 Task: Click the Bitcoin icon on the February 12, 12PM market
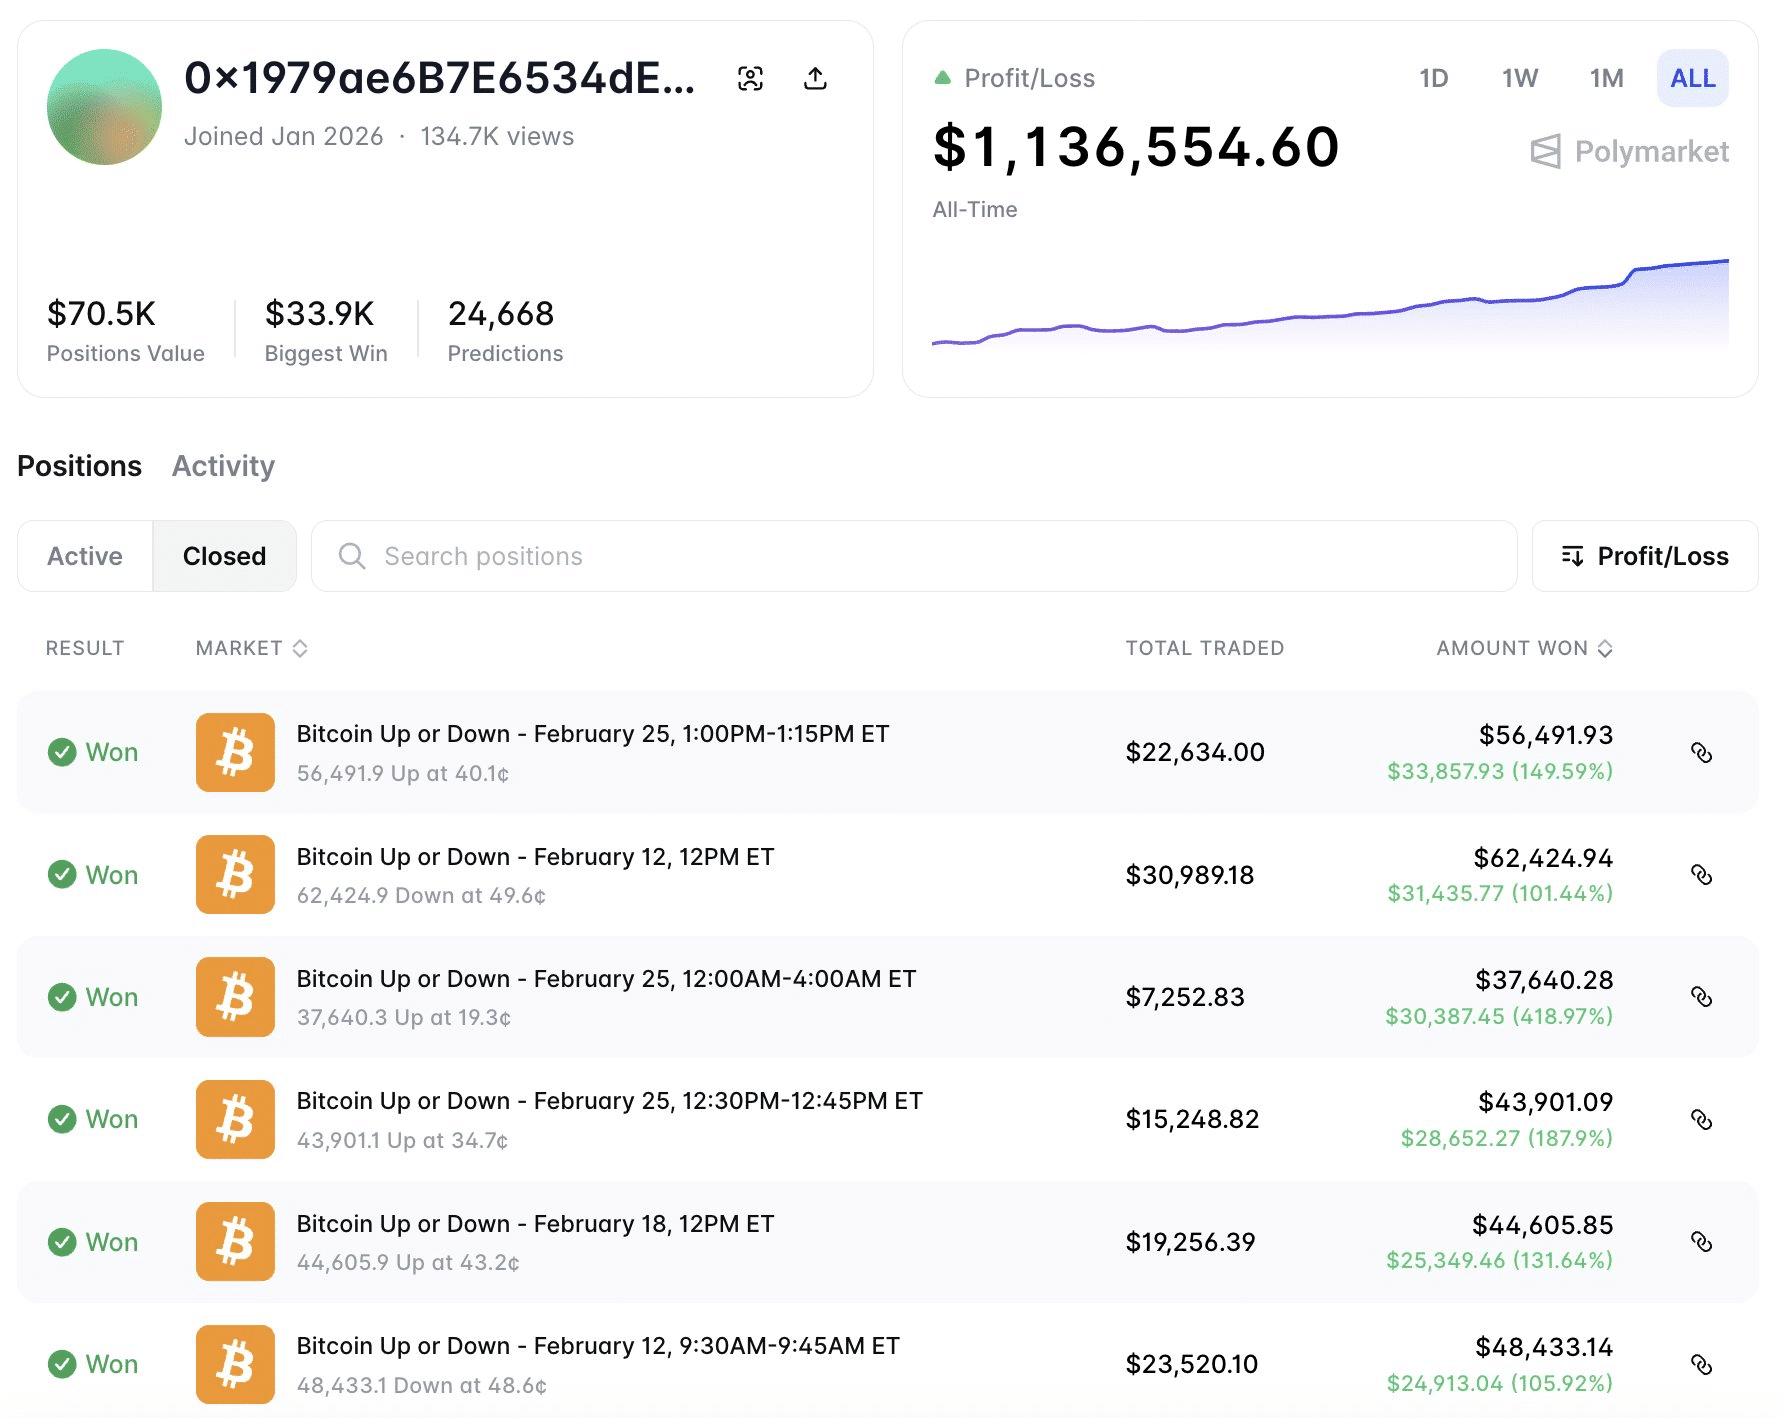coord(234,874)
